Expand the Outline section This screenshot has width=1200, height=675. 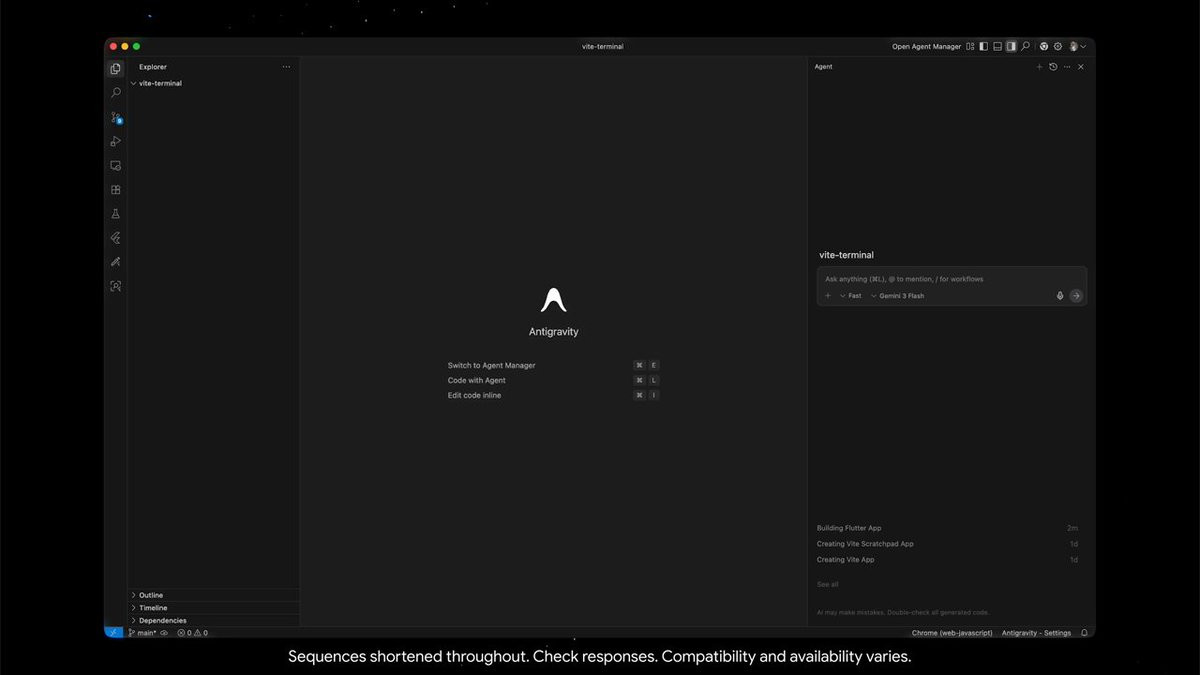214,595
